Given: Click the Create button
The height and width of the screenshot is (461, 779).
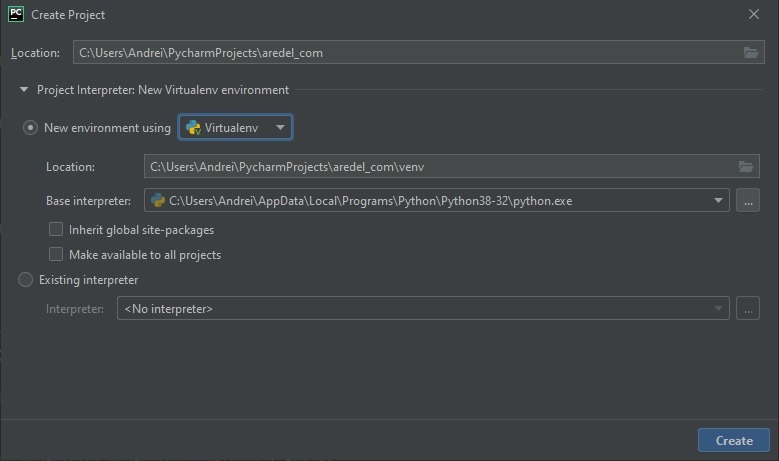Looking at the screenshot, I should (x=733, y=440).
